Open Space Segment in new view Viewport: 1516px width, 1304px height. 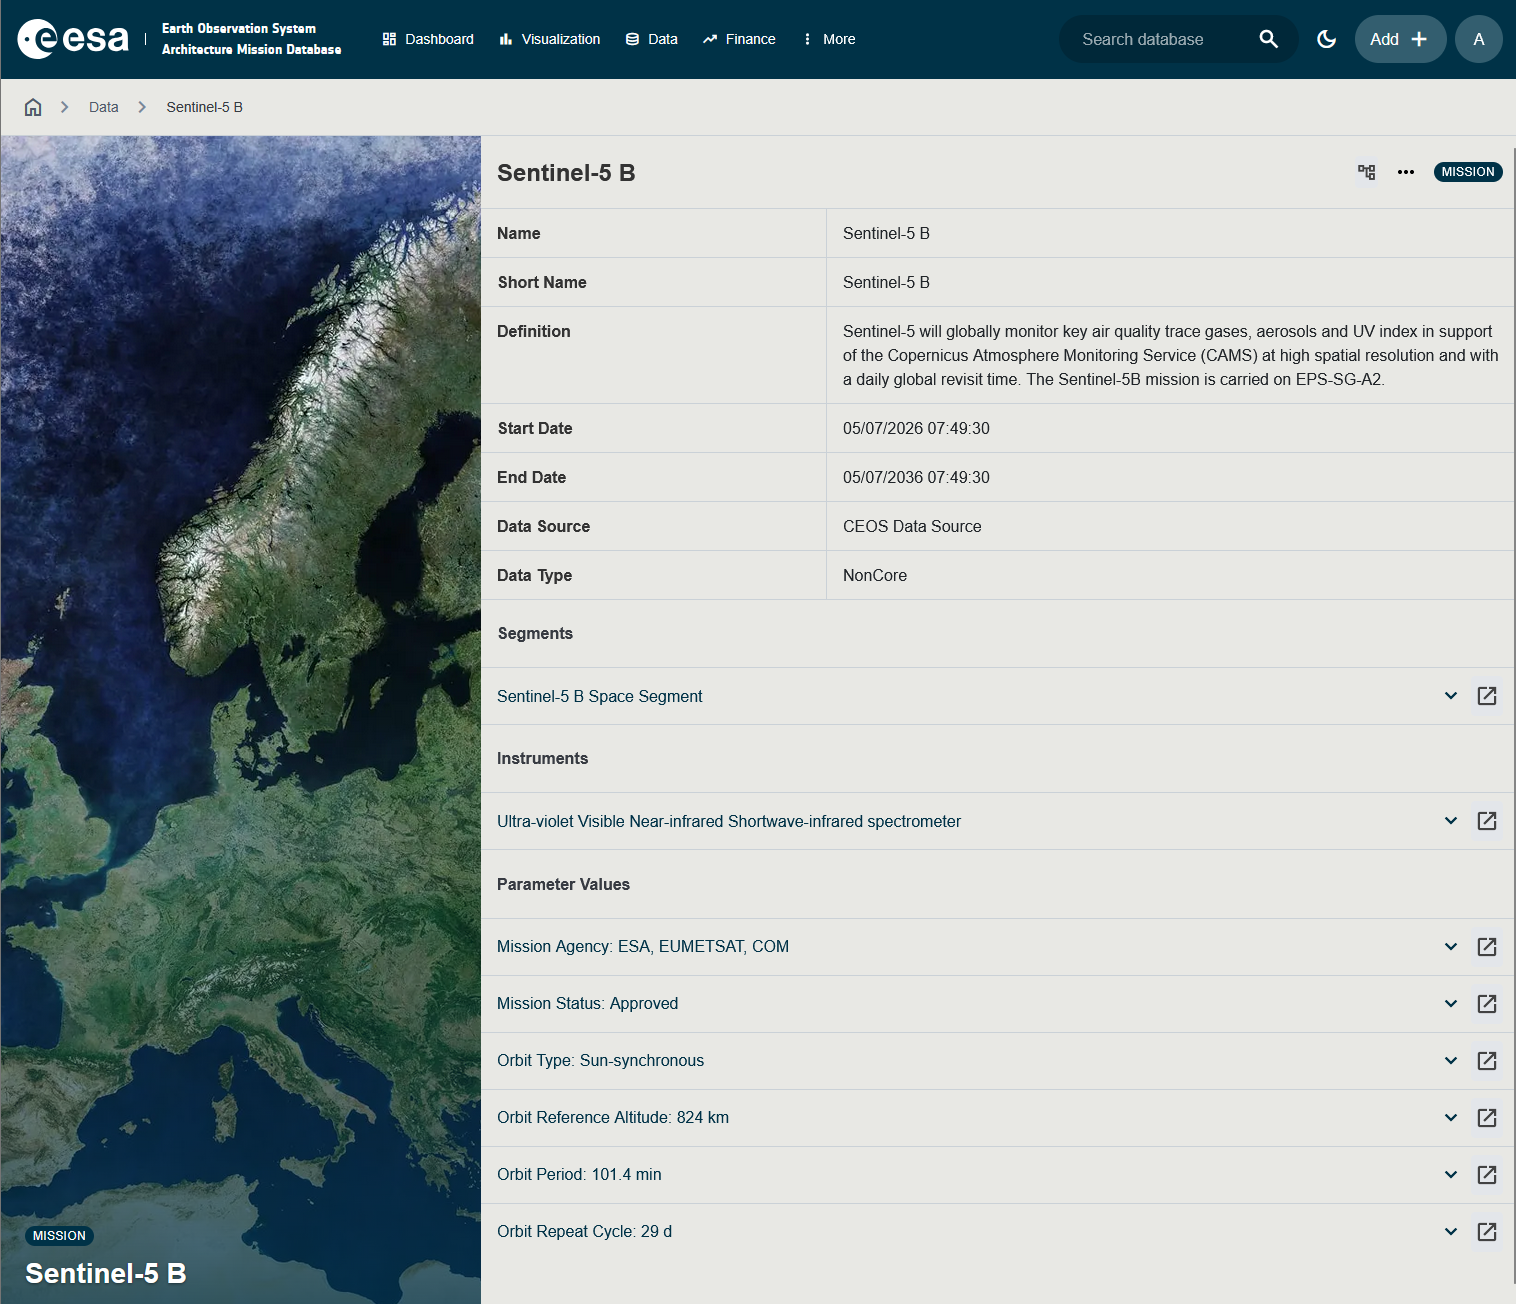tap(1487, 696)
